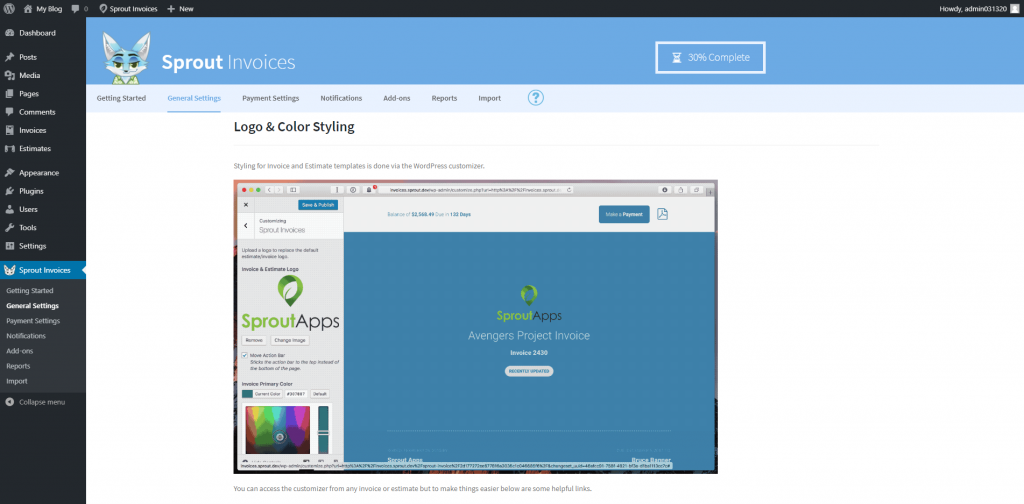Click the WordPress logo in admin bar
Viewport: 1024px width, 504px height.
(9, 9)
